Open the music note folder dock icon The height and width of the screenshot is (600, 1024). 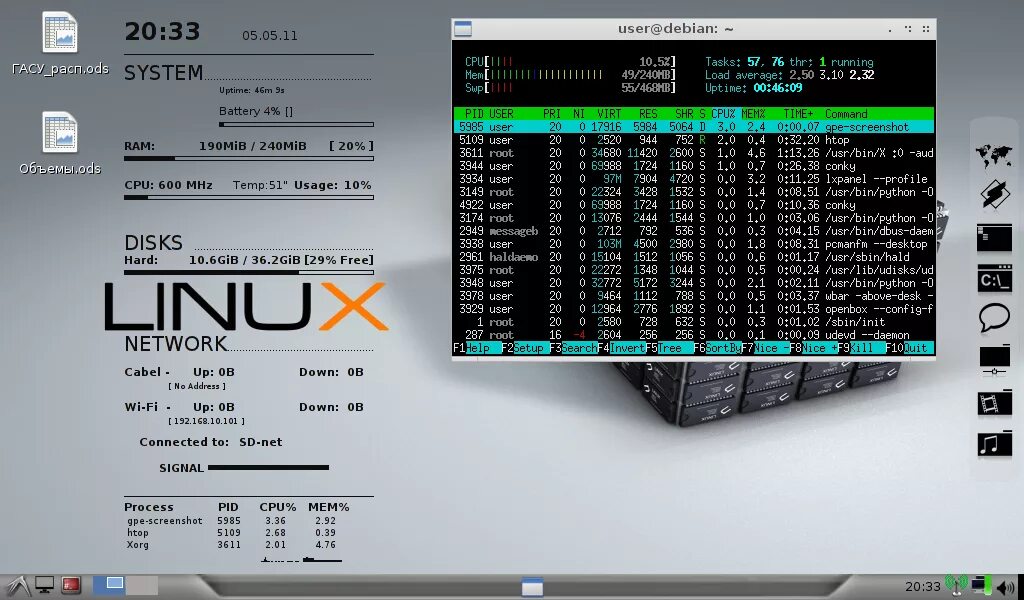coord(994,445)
